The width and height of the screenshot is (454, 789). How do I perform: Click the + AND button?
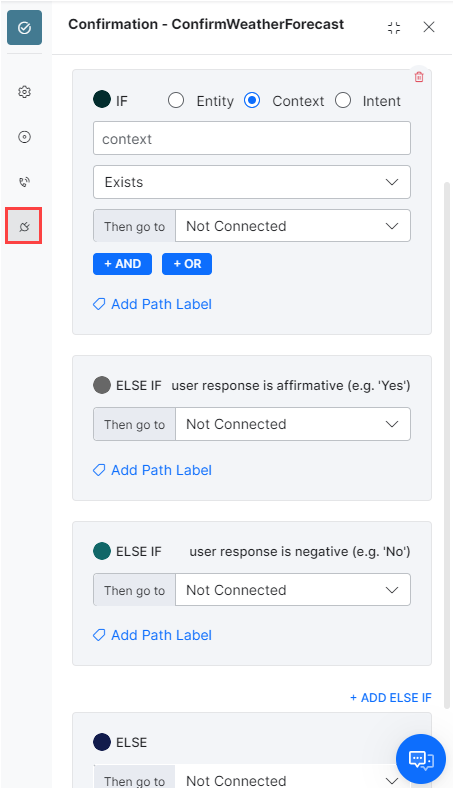(122, 264)
